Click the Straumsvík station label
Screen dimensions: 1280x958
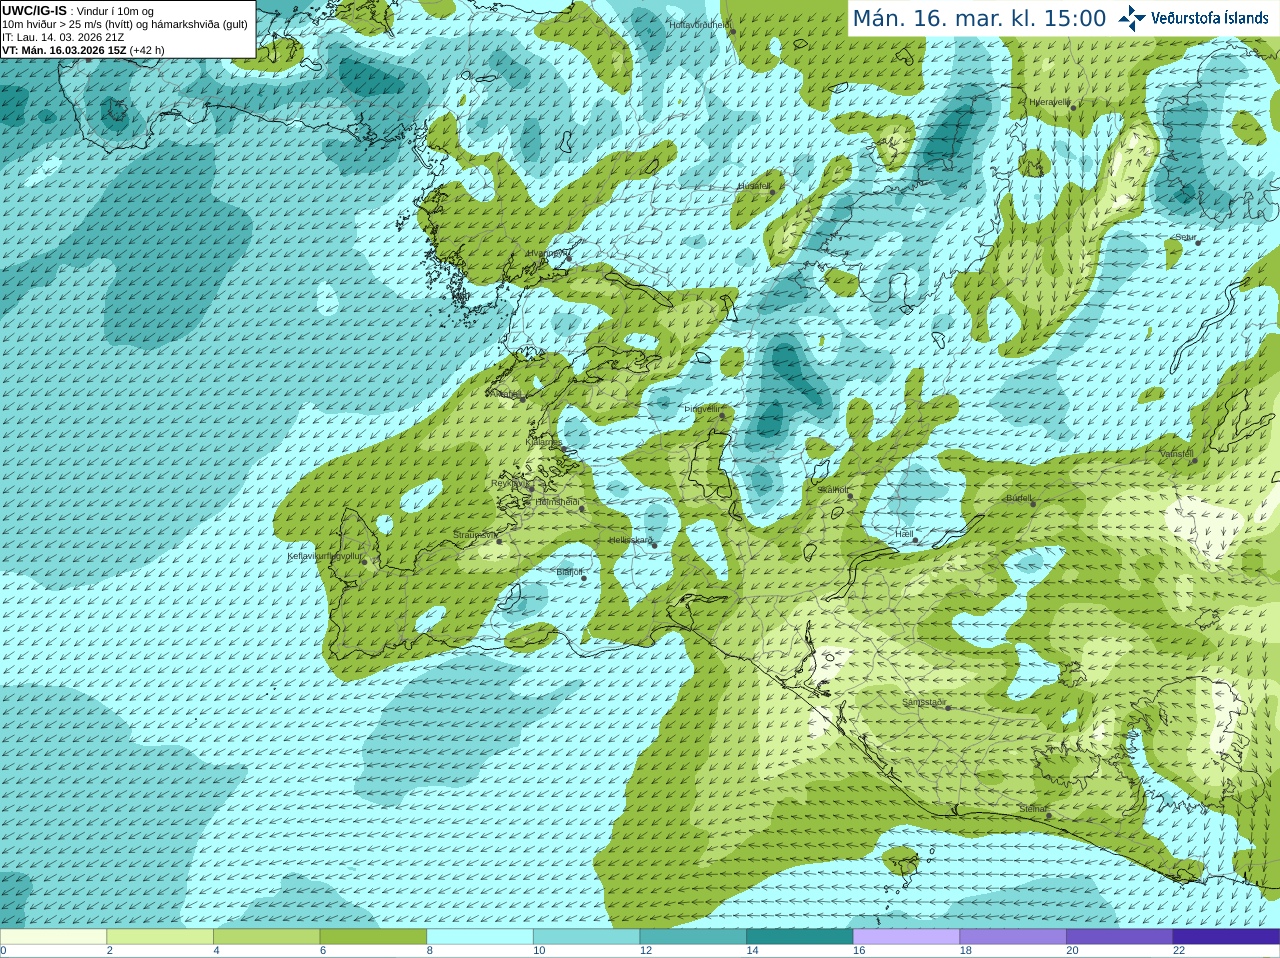474,535
